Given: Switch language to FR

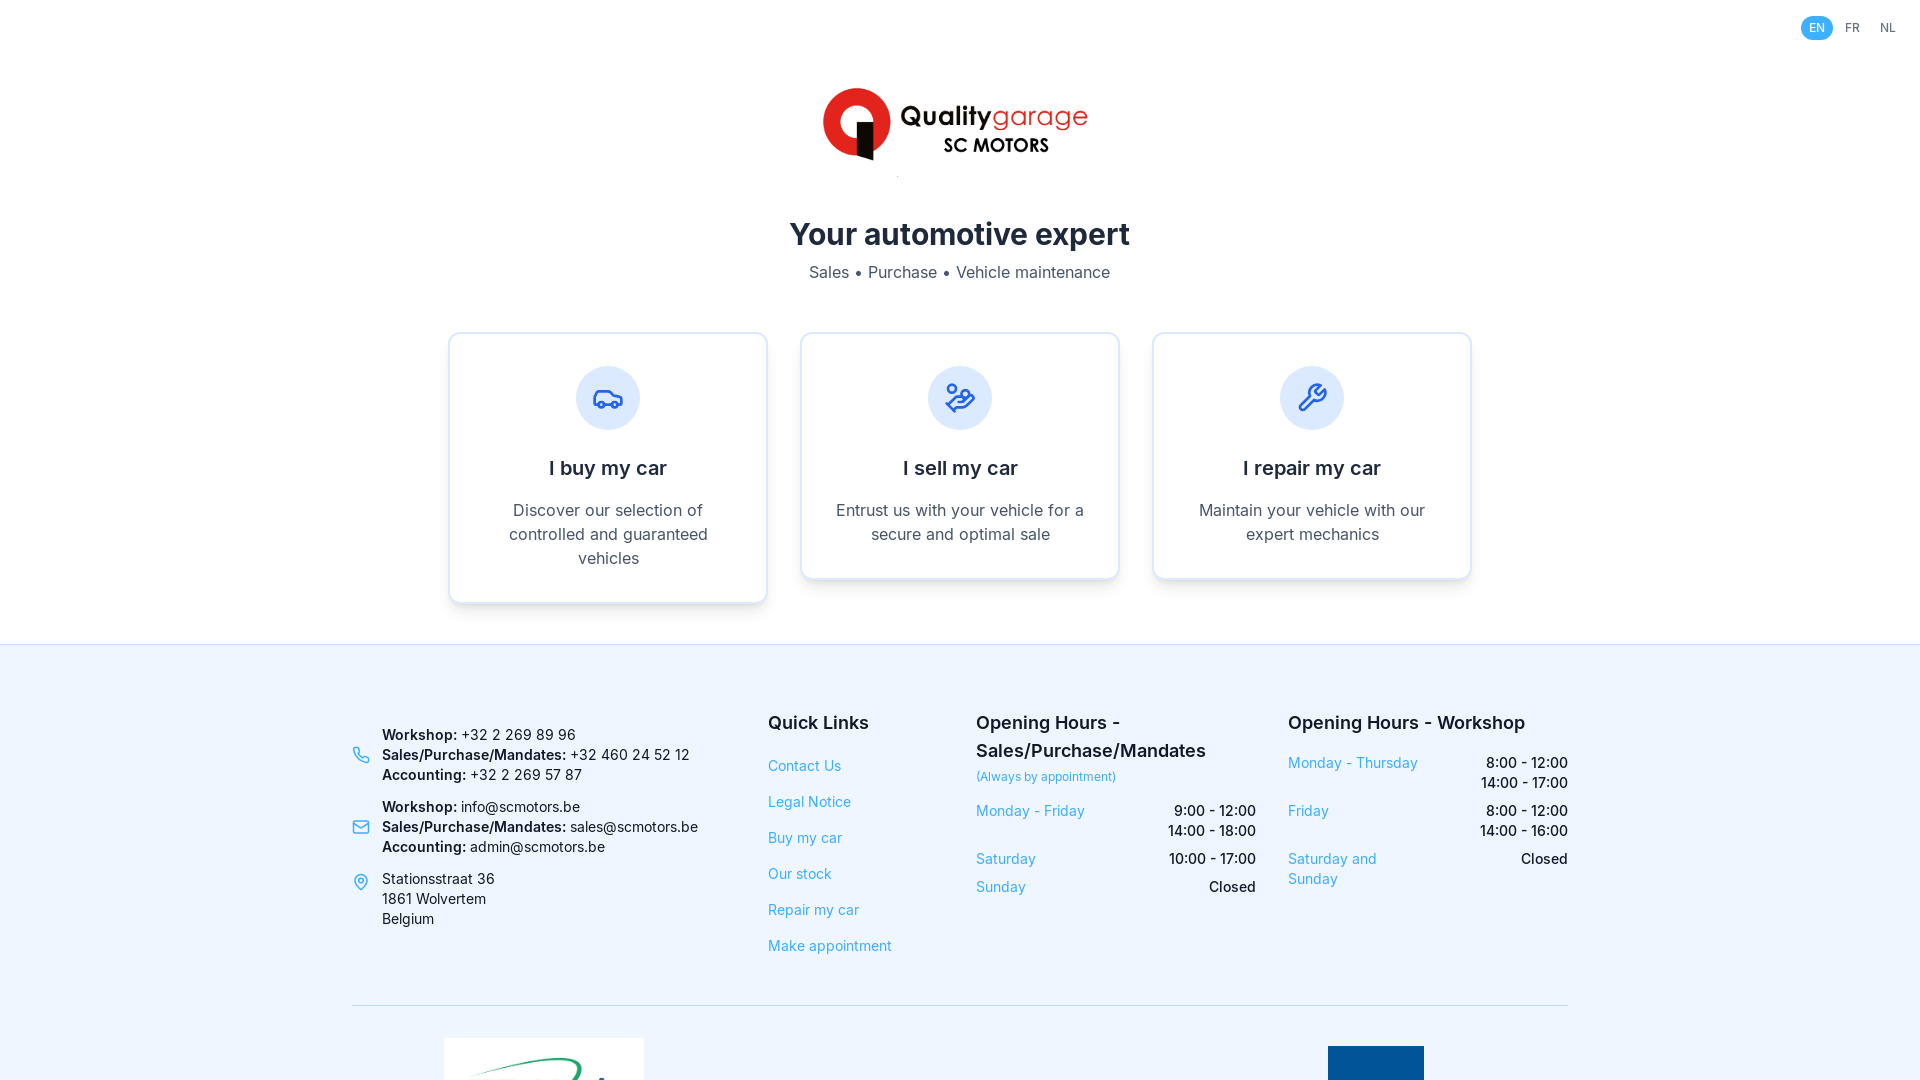Looking at the screenshot, I should click(x=1852, y=28).
